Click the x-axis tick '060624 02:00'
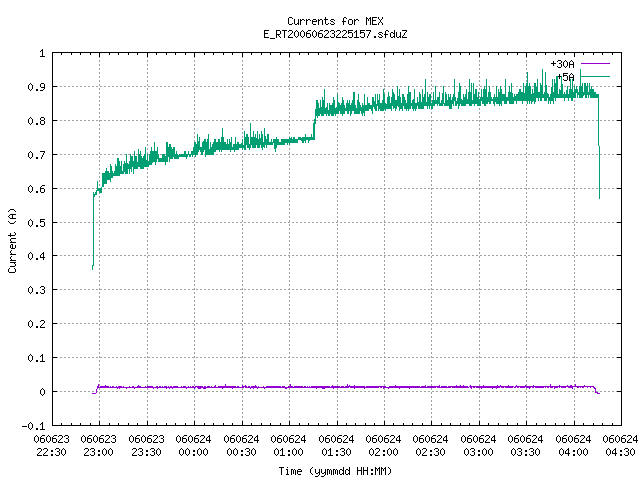Viewport: 640px width, 480px height. coord(384,446)
